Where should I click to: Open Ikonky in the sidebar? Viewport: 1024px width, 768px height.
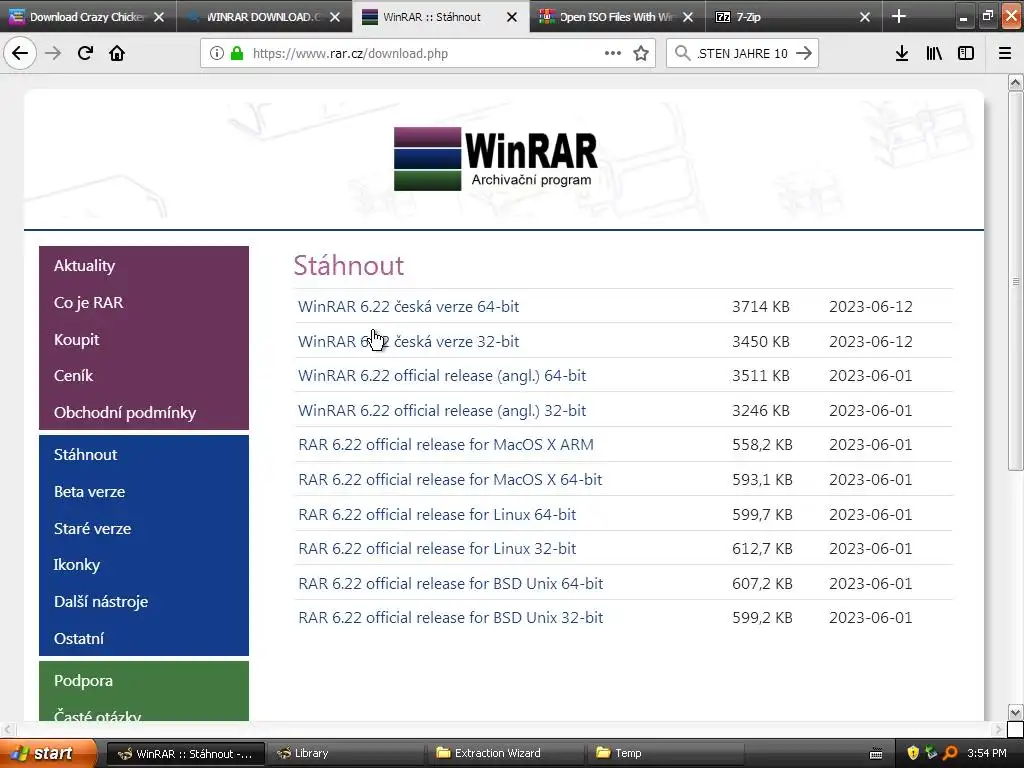pyautogui.click(x=76, y=565)
